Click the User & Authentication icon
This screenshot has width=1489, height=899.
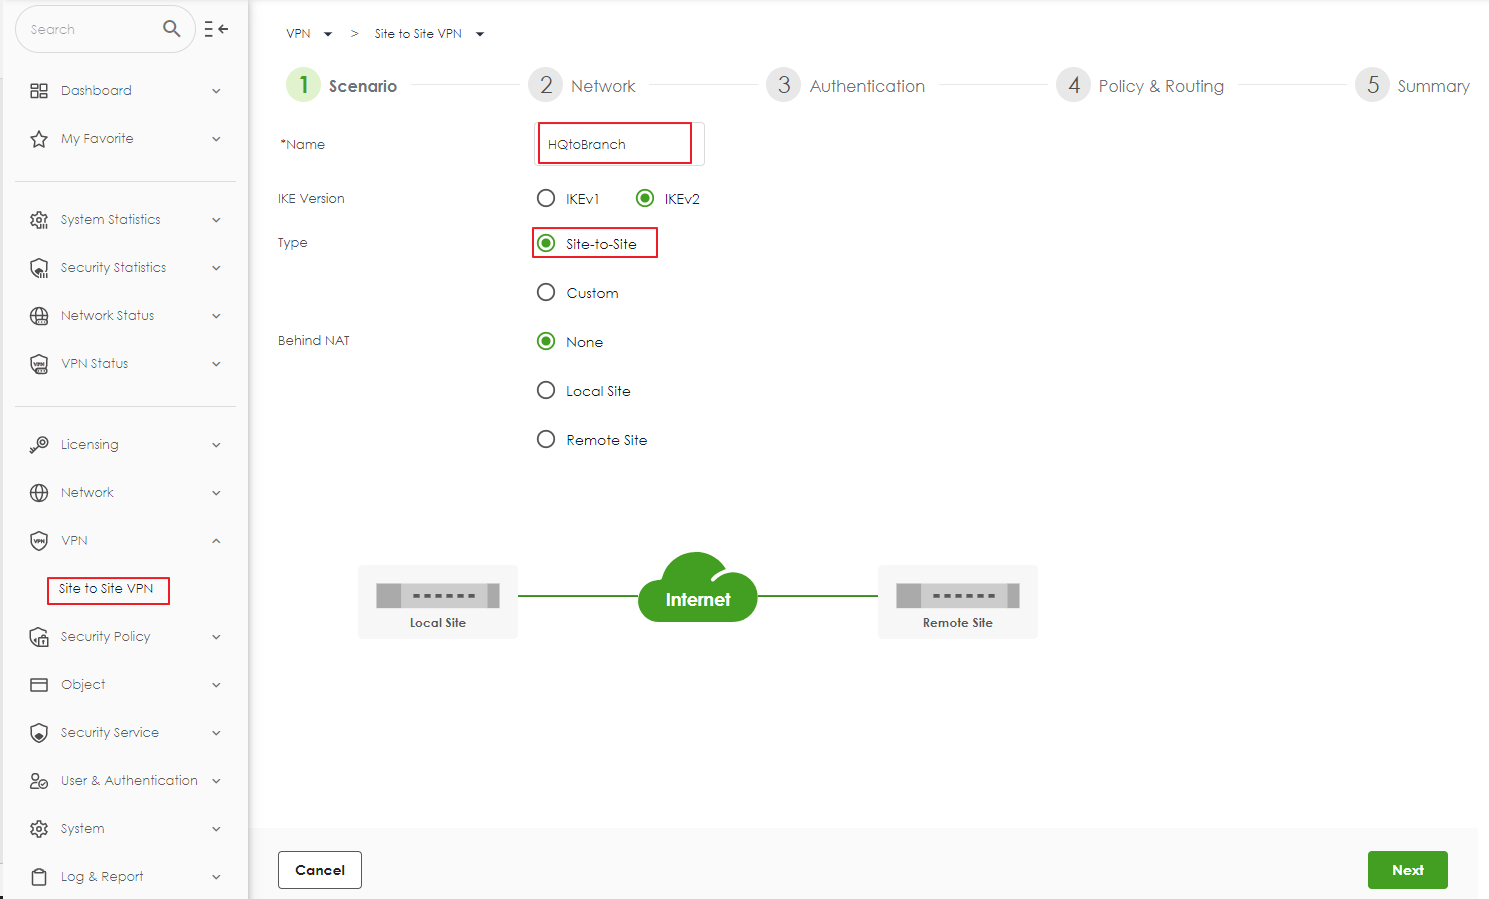[39, 781]
